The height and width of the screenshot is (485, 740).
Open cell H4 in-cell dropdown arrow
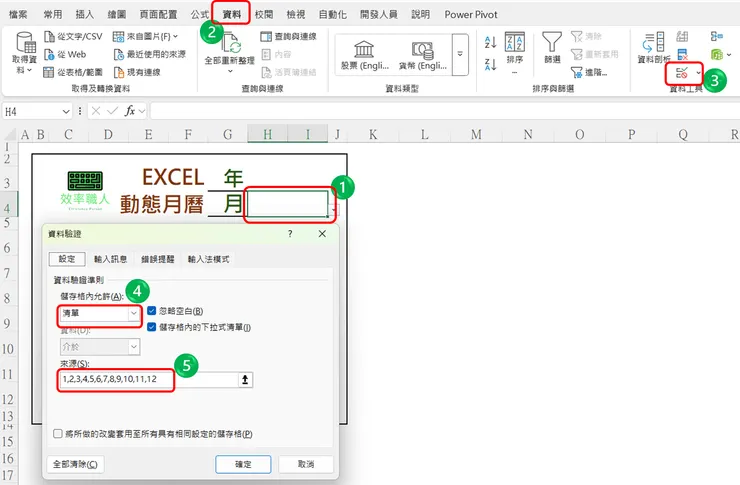pos(334,209)
